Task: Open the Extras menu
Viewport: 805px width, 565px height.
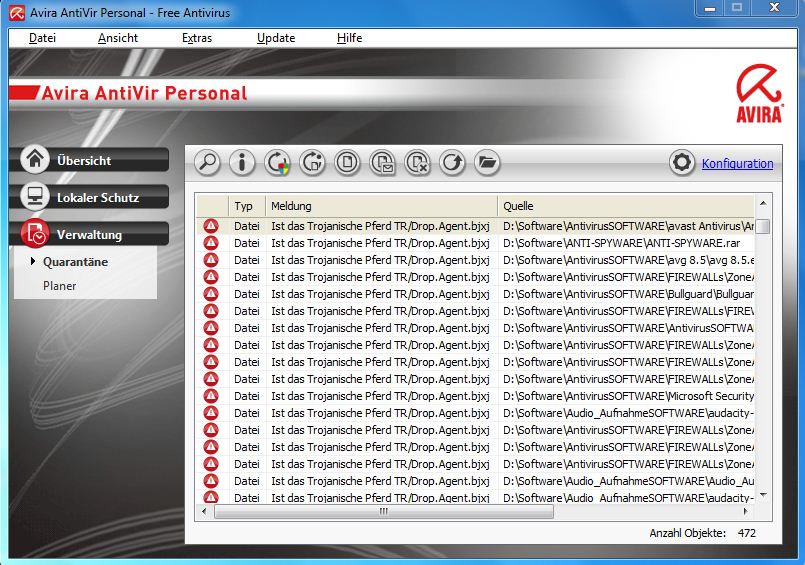Action: [197, 38]
